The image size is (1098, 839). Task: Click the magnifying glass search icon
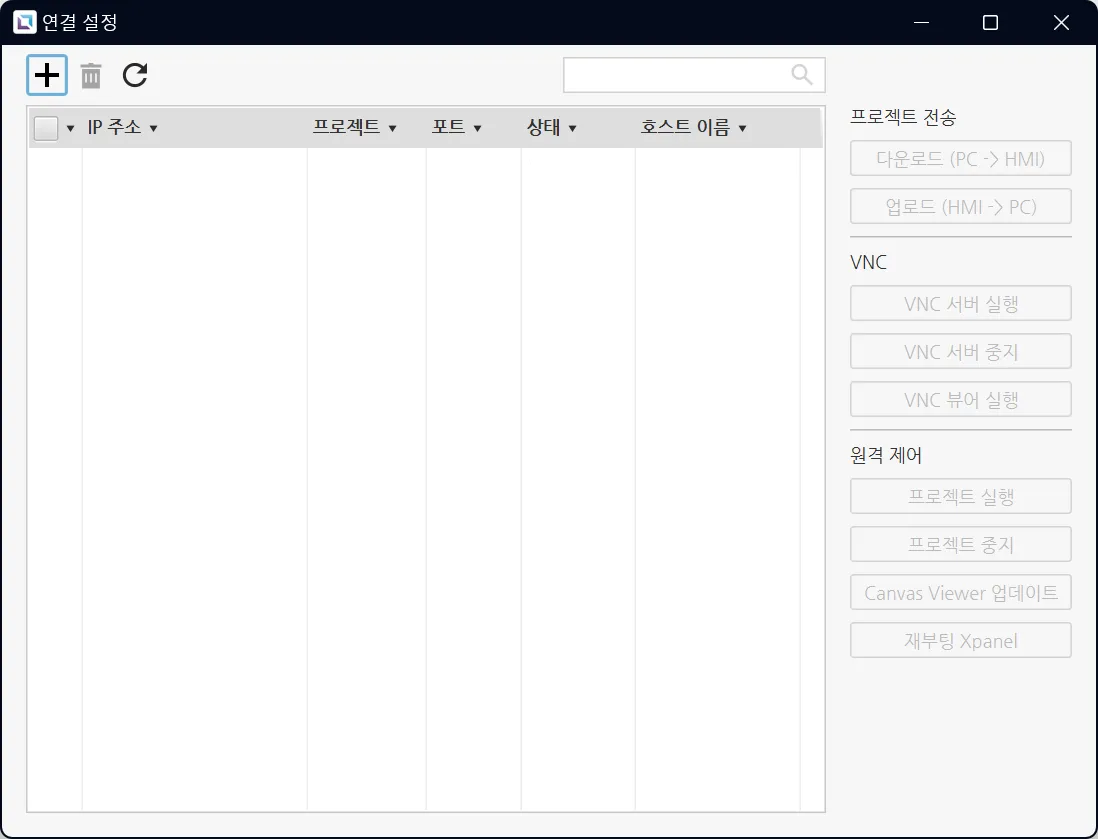(x=802, y=75)
